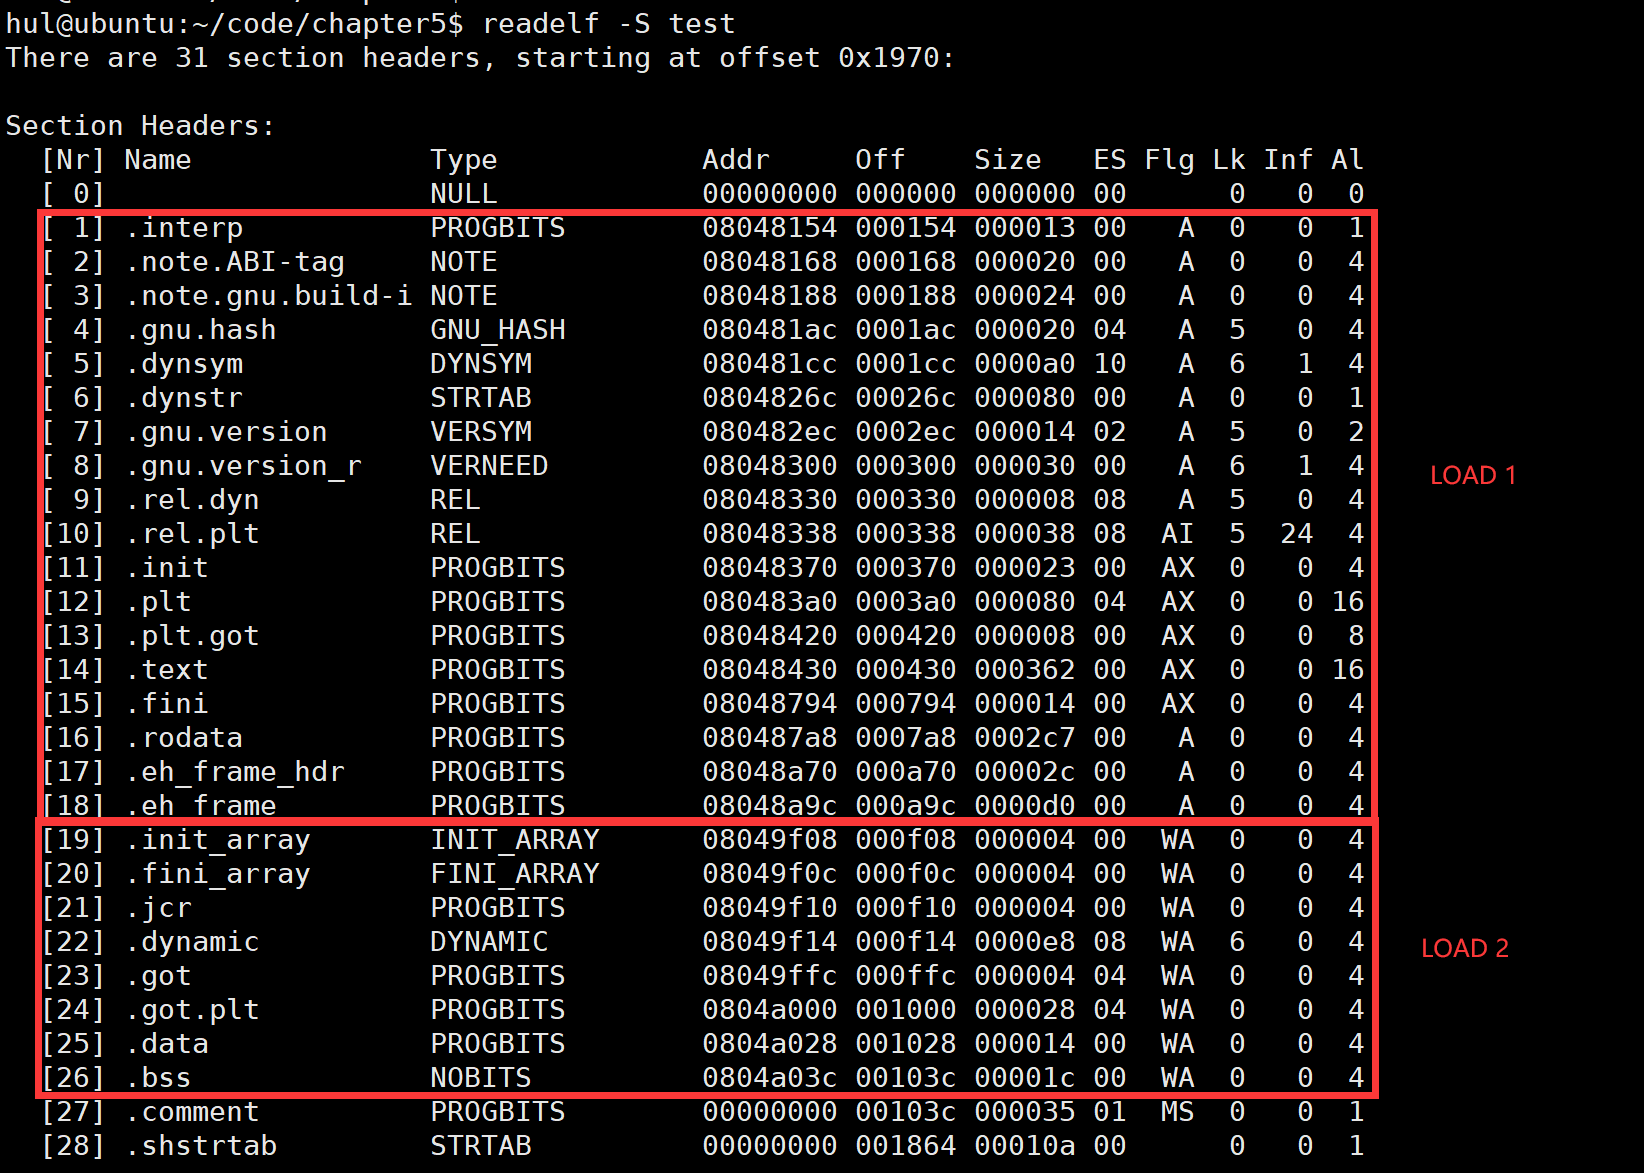Click the '.dynstr' section name
The image size is (1644, 1173).
[184, 398]
